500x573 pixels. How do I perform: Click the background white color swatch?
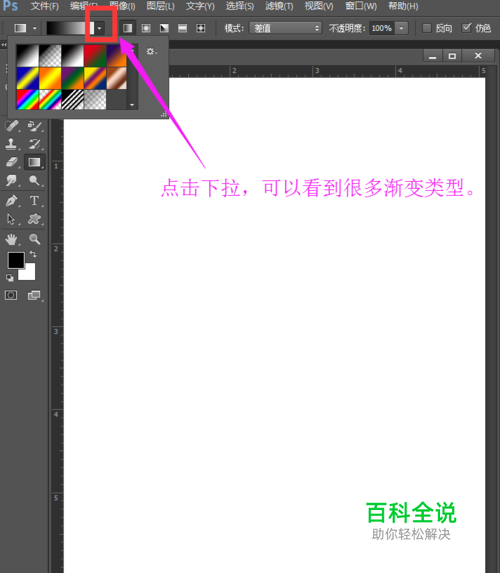(29, 274)
